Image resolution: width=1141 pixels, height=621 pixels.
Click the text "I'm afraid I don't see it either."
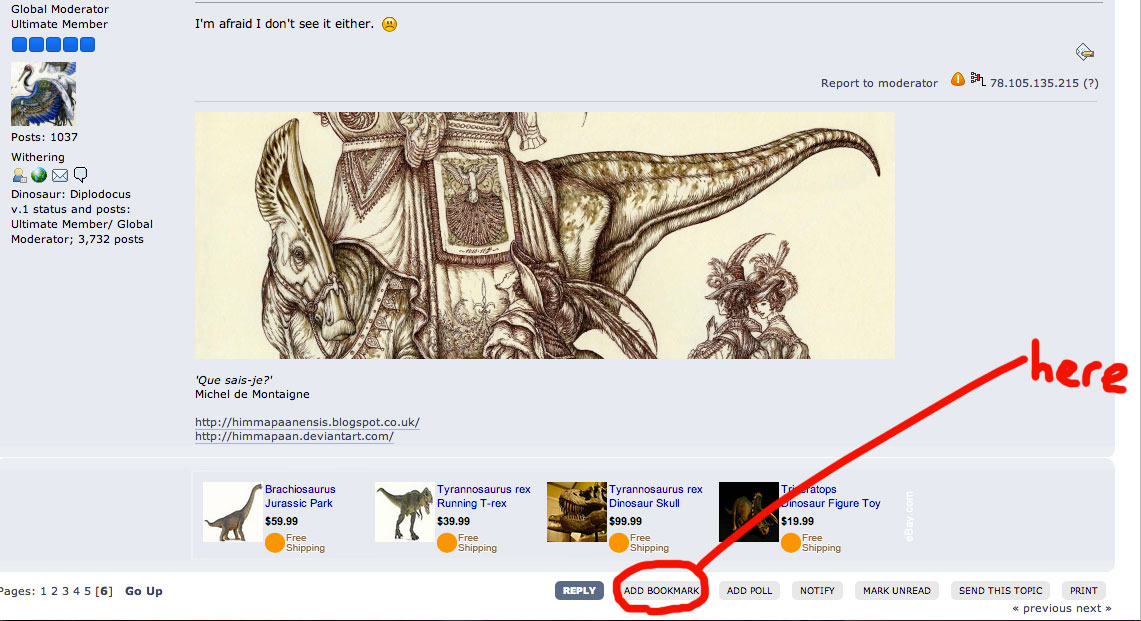tap(285, 24)
